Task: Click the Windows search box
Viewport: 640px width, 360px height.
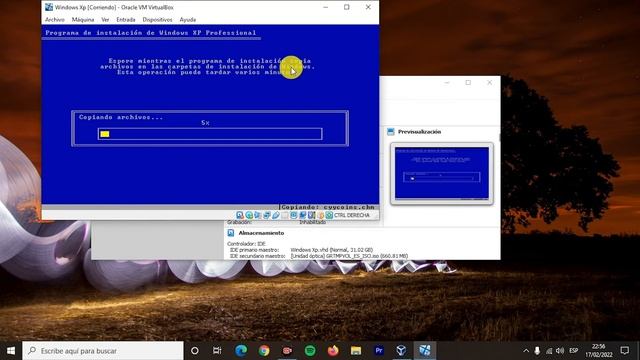Action: [103, 351]
